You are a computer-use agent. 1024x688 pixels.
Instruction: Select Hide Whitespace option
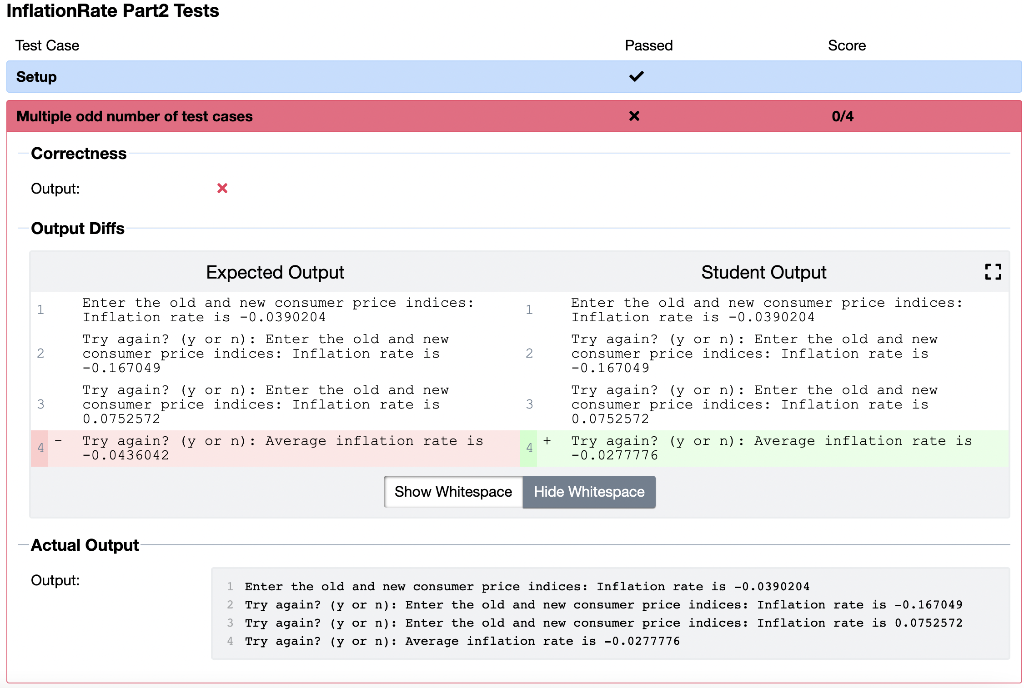[x=589, y=492]
